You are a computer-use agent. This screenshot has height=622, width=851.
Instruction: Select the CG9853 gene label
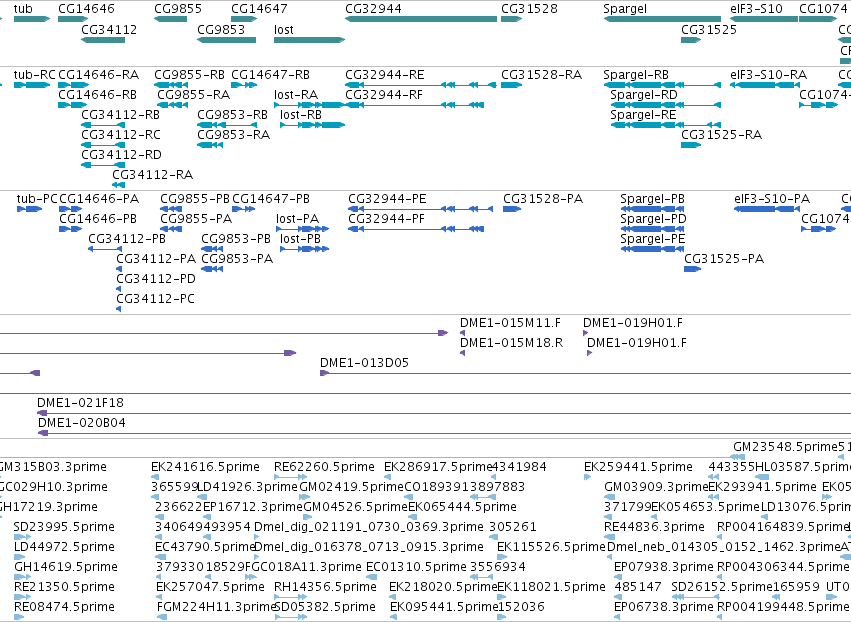(221, 29)
